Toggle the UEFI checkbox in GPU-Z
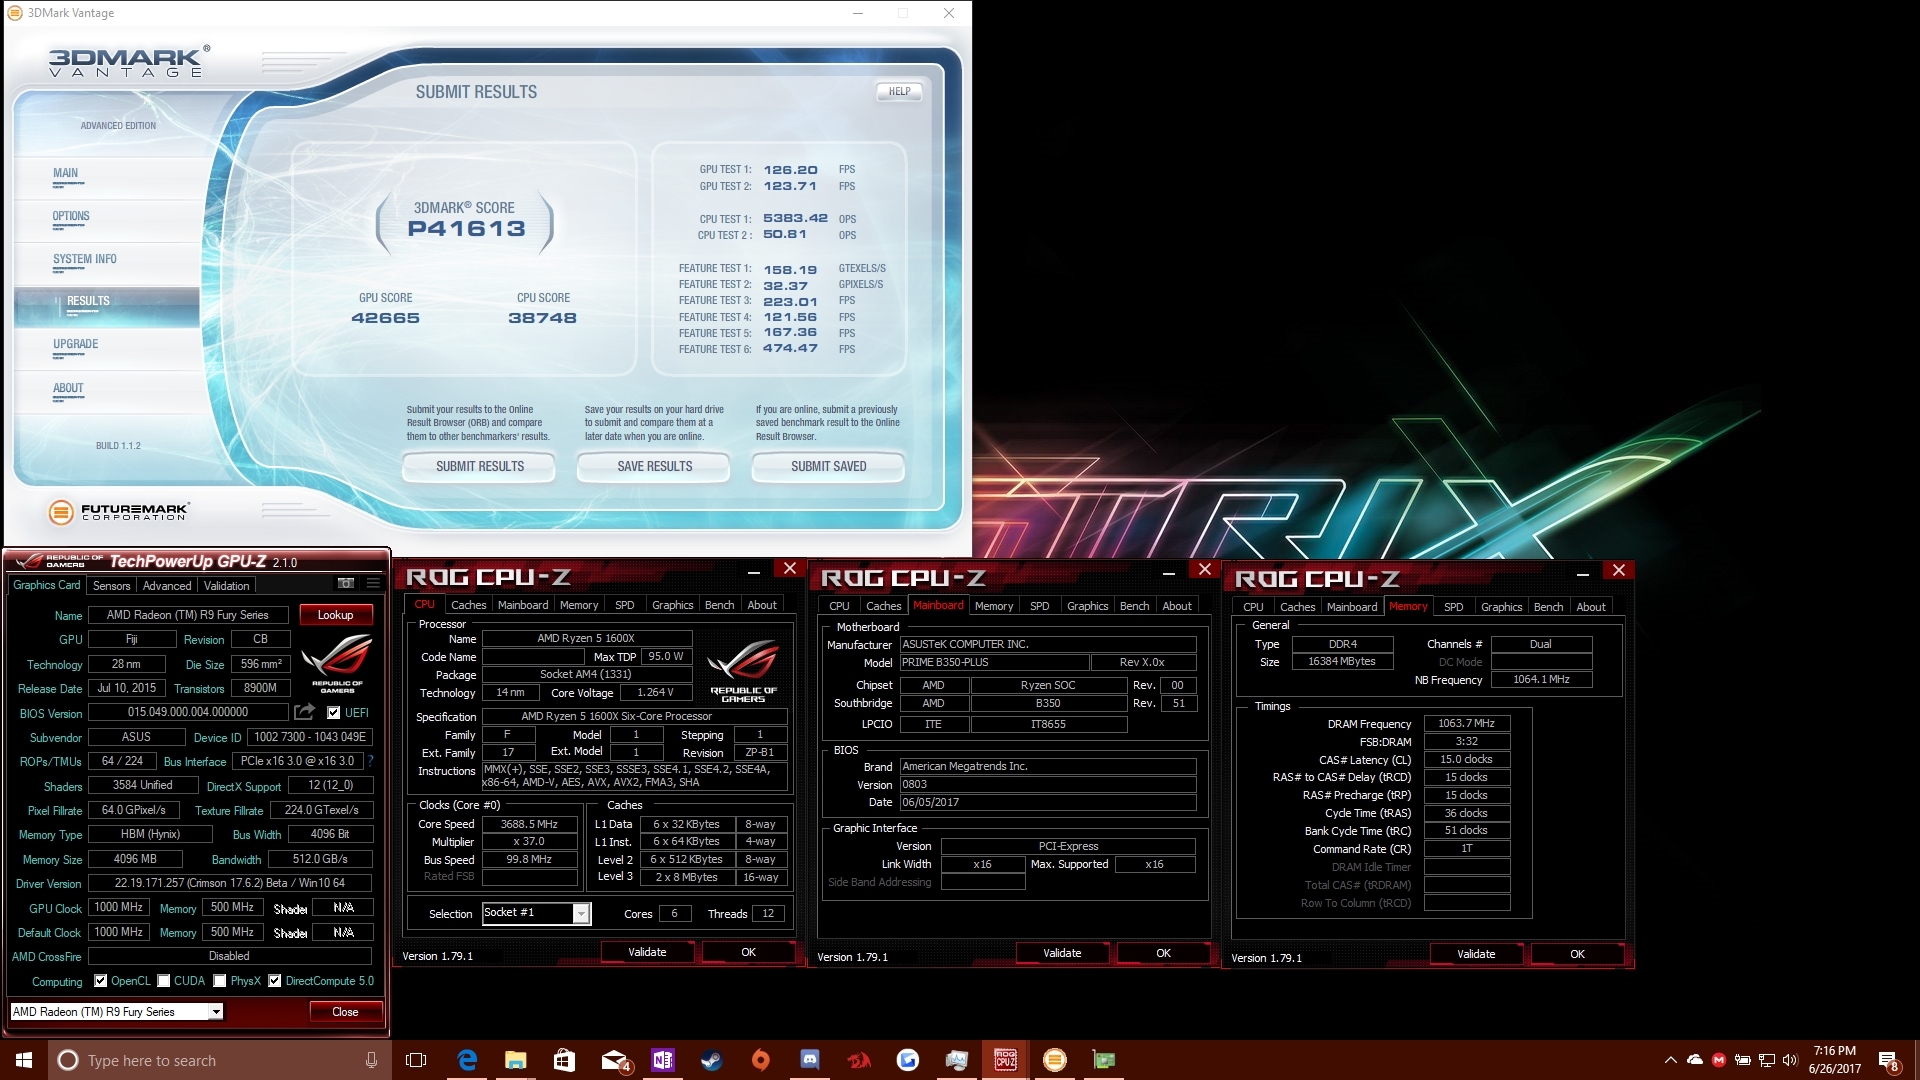The height and width of the screenshot is (1080, 1920). pos(334,713)
